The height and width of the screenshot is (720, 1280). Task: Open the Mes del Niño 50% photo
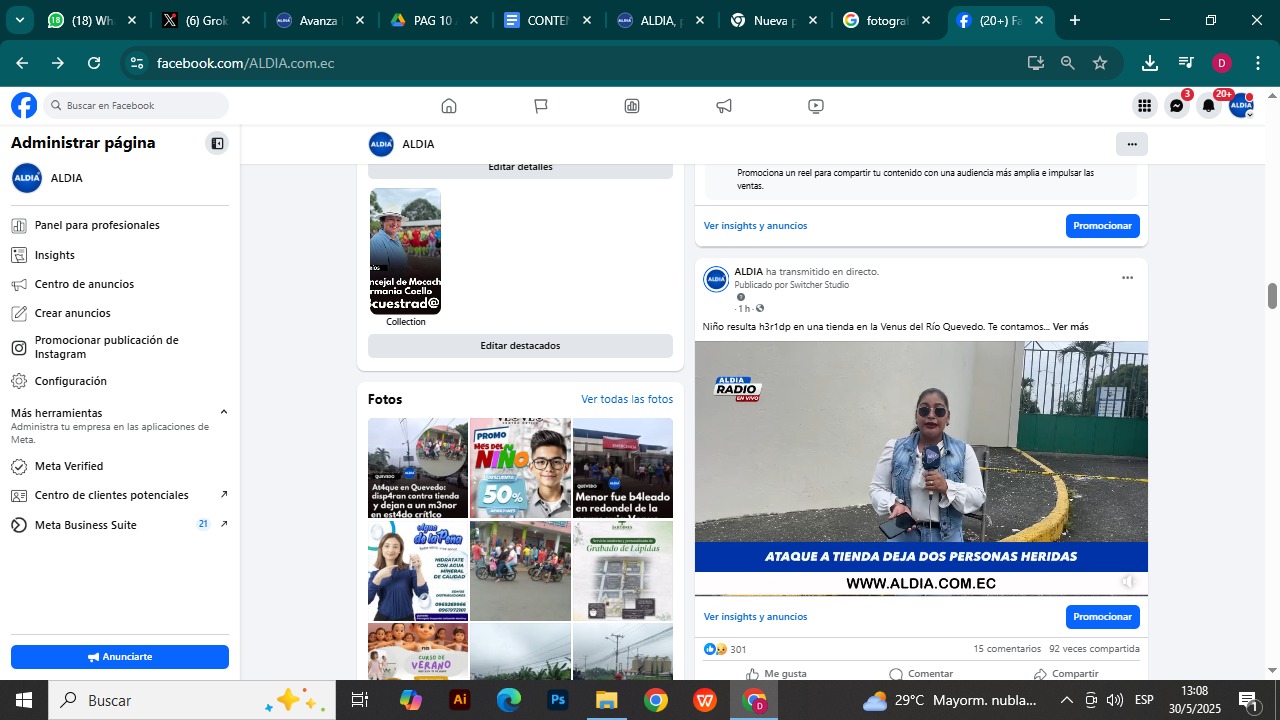pyautogui.click(x=520, y=468)
